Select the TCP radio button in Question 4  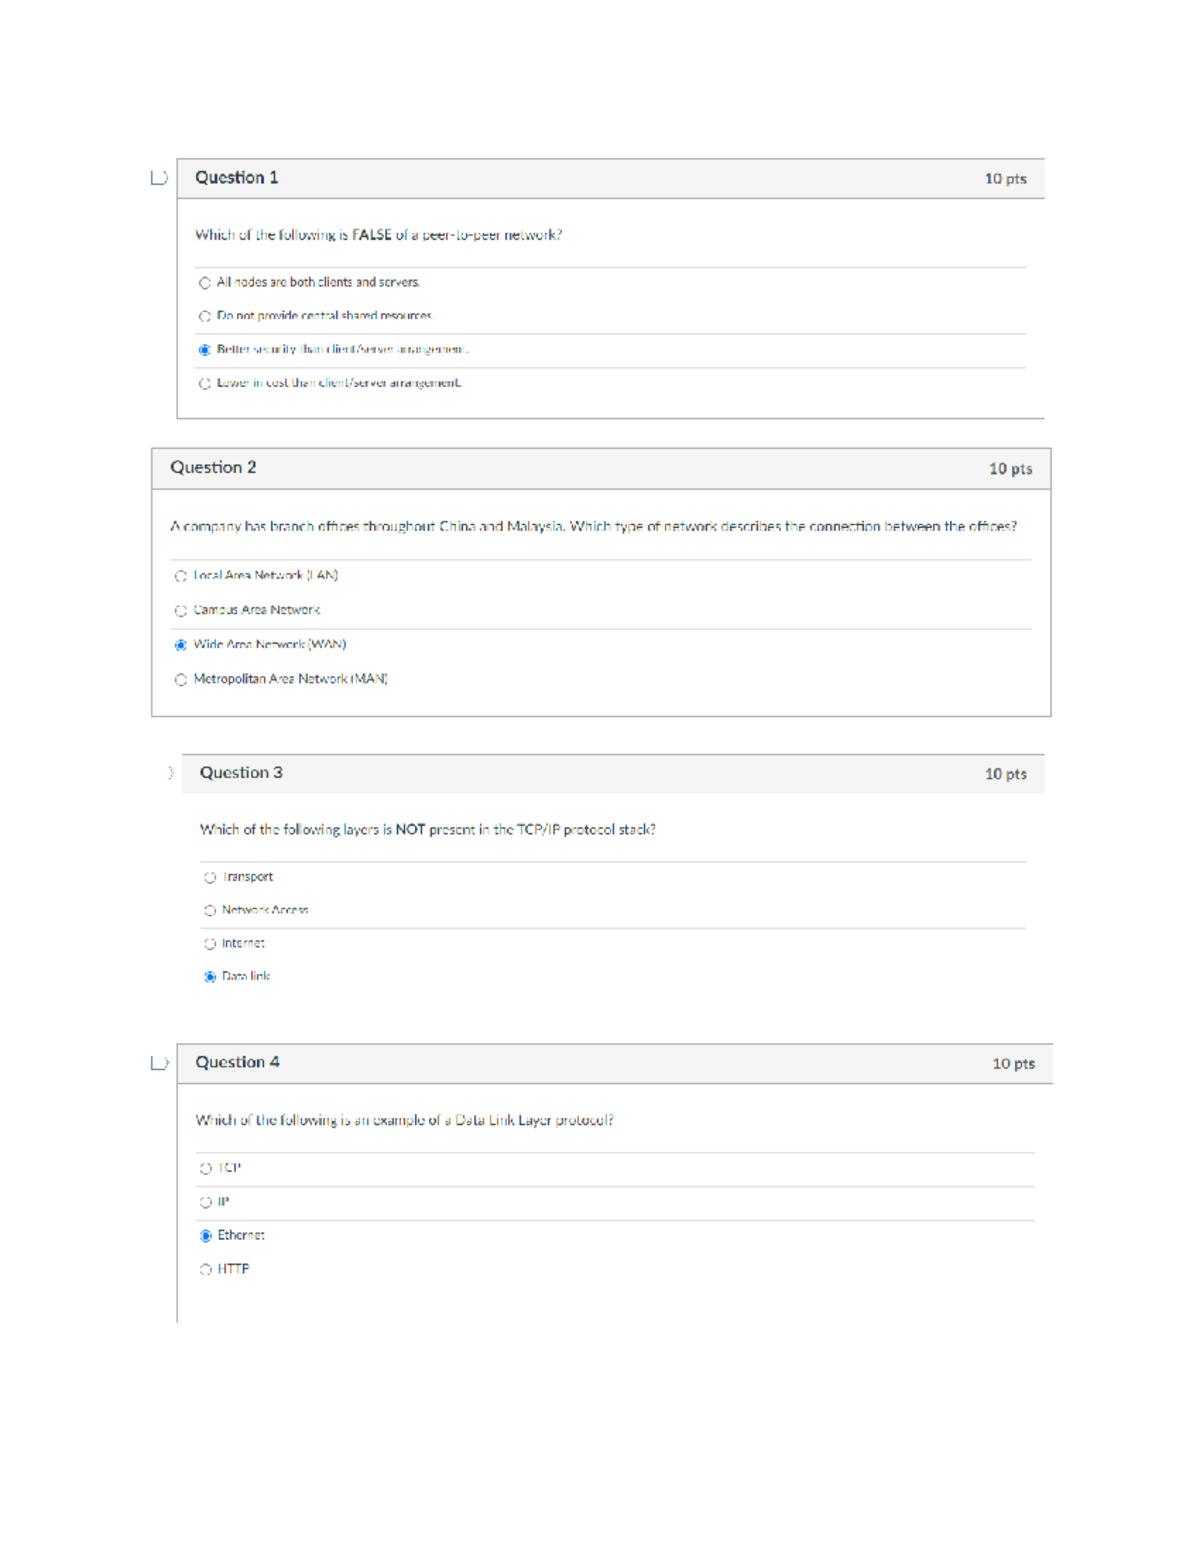(206, 1168)
